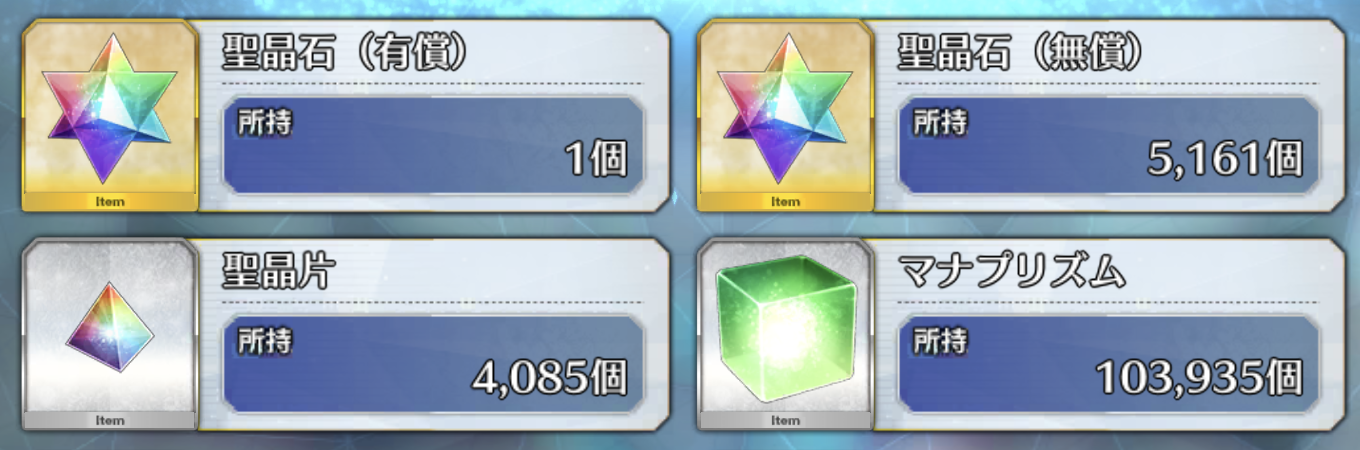1360x450 pixels.
Task: Click 所持 label in Mana Prism panel
Action: tap(940, 340)
